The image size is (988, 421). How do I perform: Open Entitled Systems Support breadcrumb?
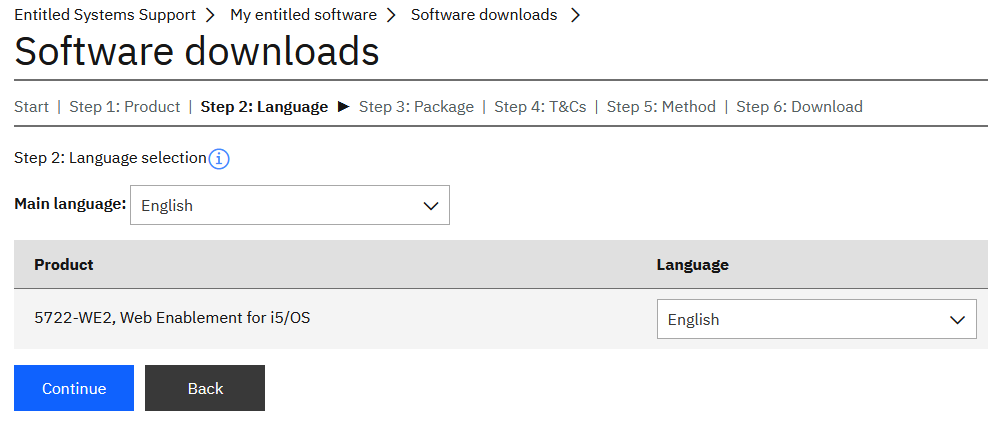105,15
